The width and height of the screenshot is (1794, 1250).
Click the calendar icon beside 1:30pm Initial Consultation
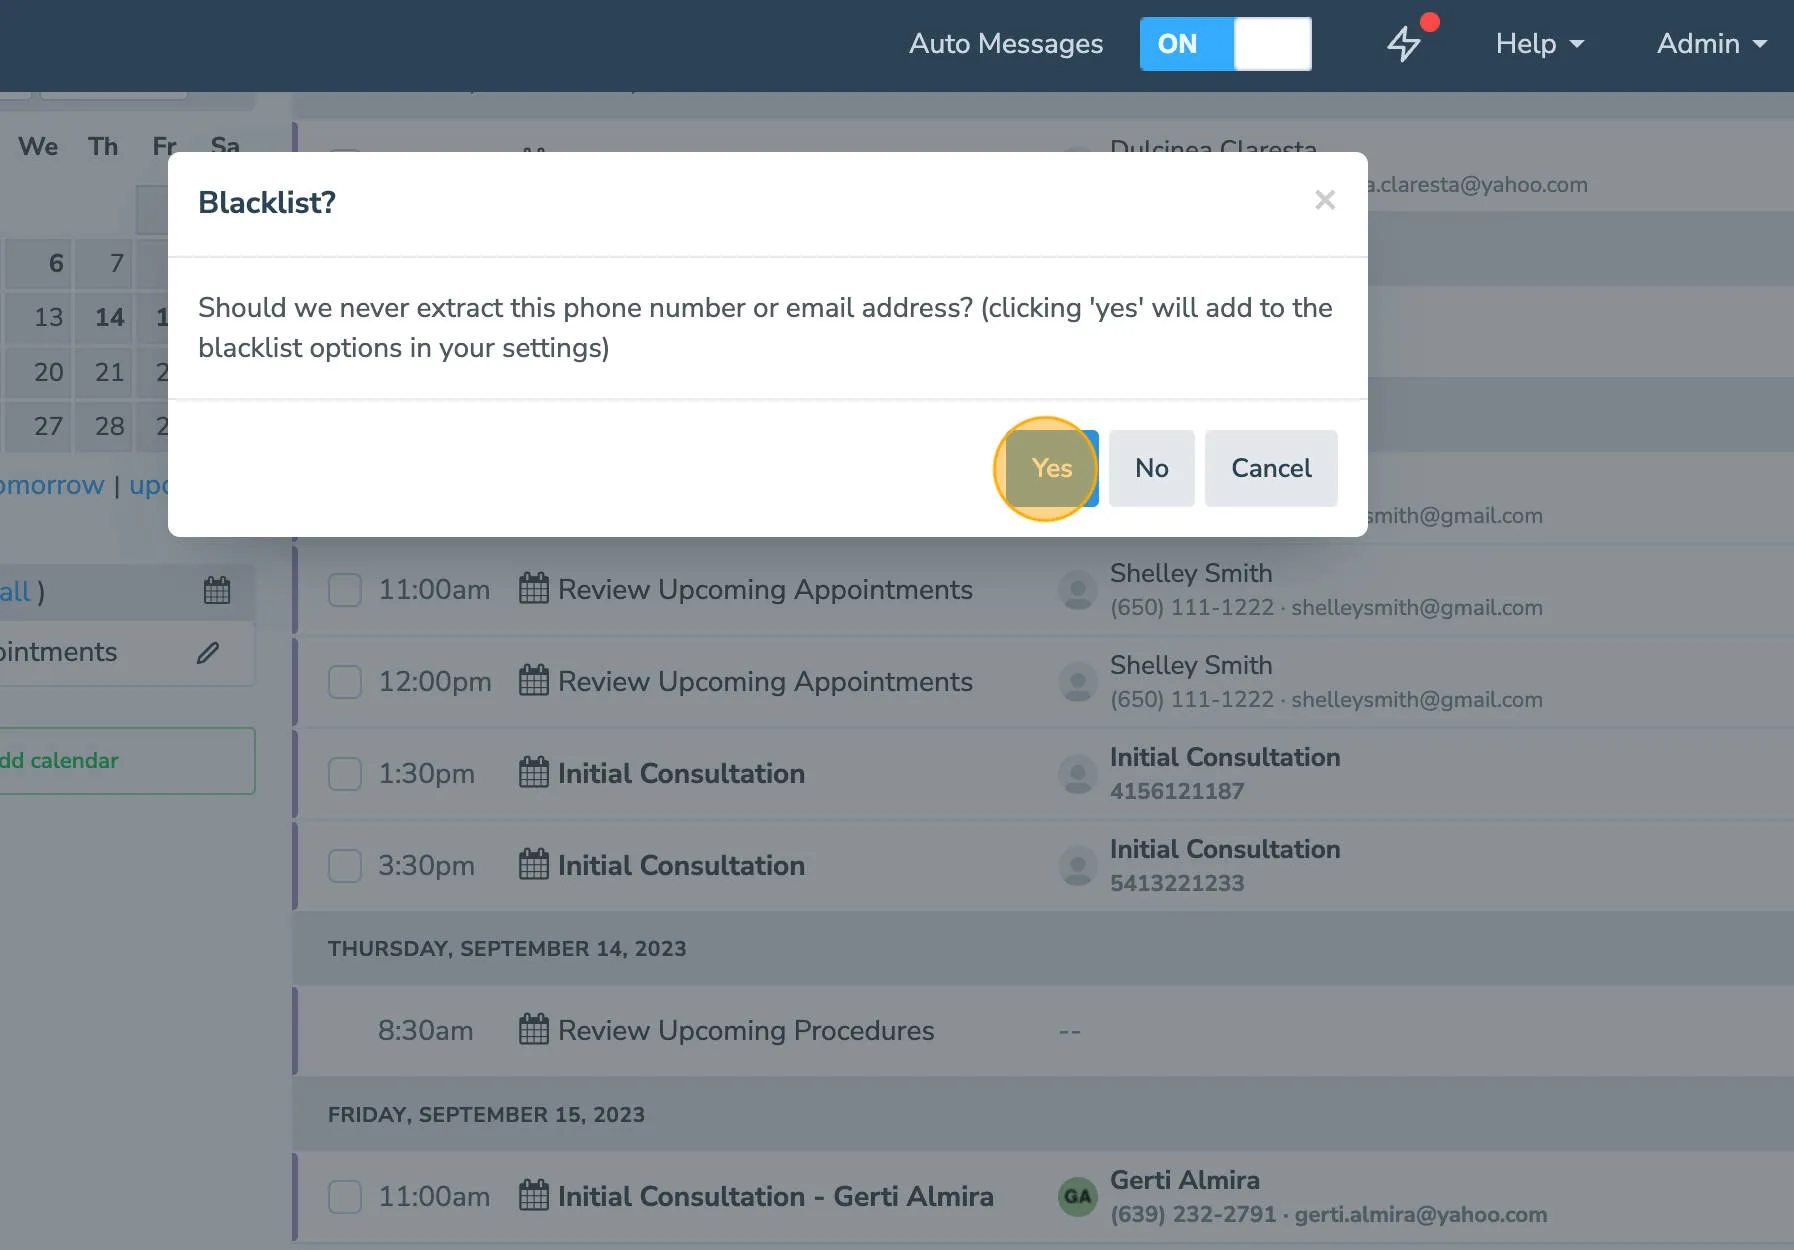pos(534,773)
